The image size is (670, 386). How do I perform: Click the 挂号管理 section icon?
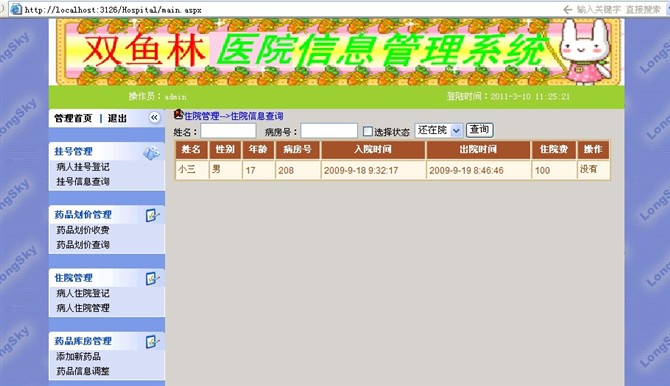[151, 153]
